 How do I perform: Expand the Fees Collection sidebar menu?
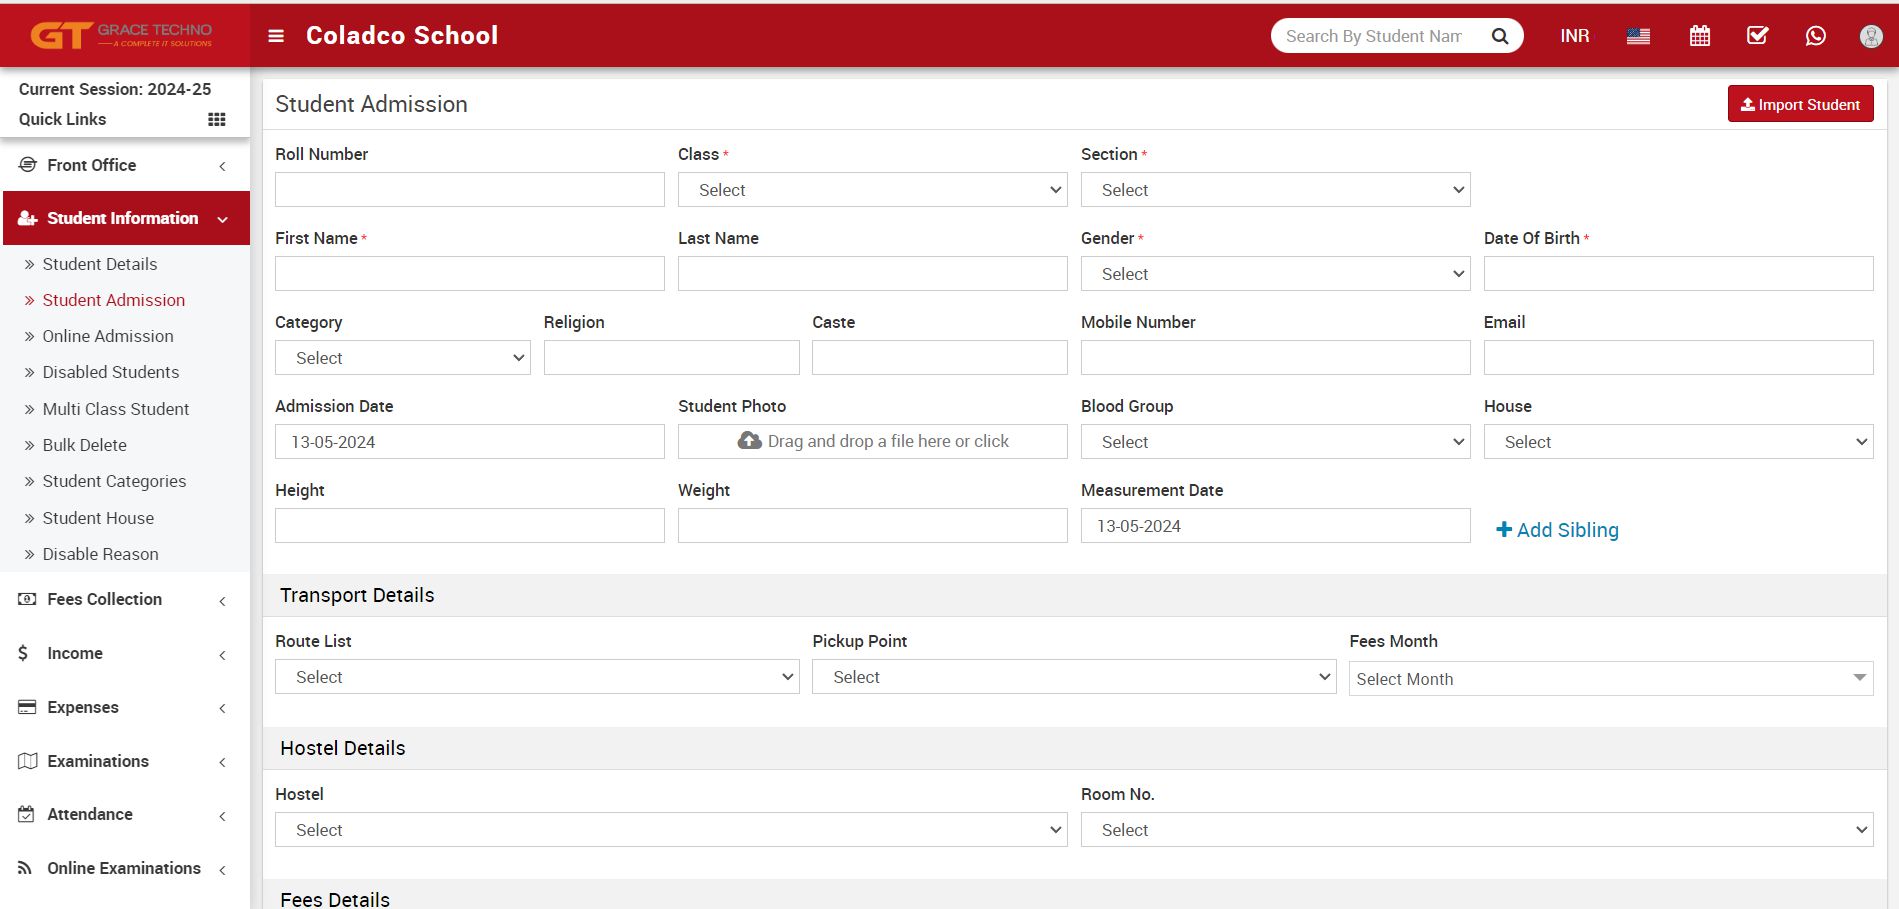click(125, 599)
